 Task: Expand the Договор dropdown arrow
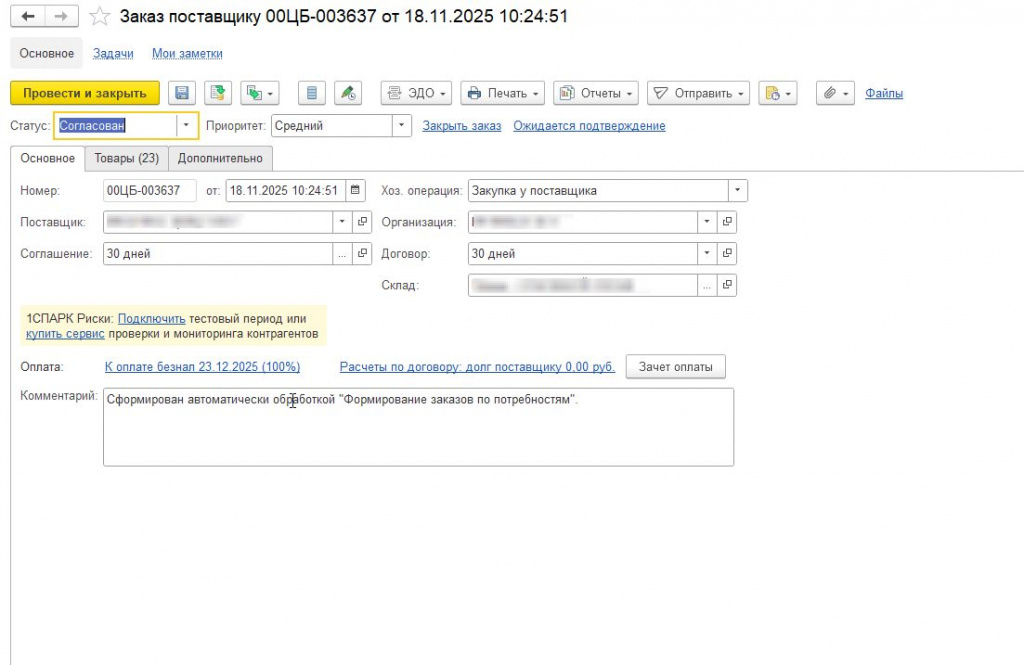pyautogui.click(x=707, y=253)
